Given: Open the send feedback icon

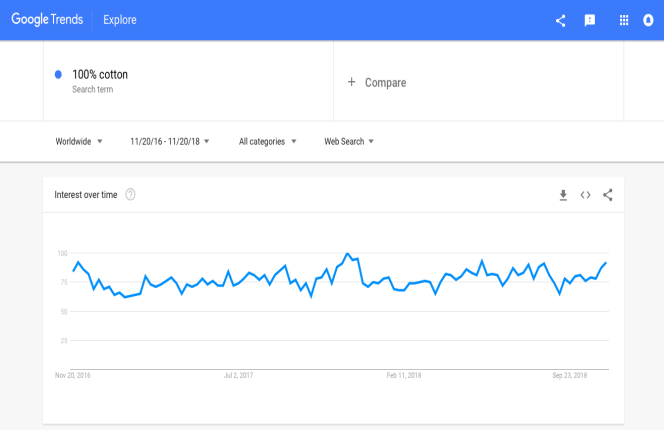Looking at the screenshot, I should [590, 20].
